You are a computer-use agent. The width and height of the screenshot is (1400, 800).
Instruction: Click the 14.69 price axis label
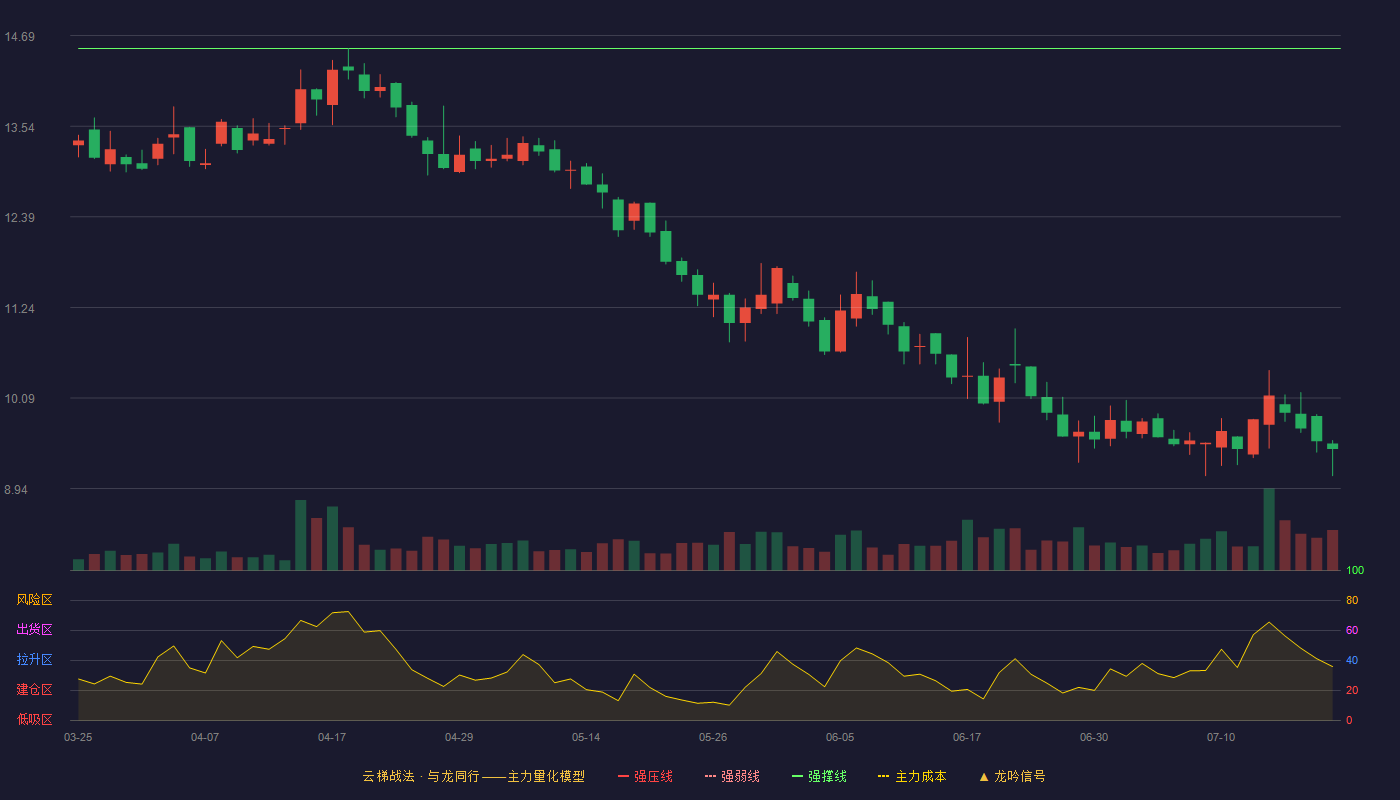point(20,37)
